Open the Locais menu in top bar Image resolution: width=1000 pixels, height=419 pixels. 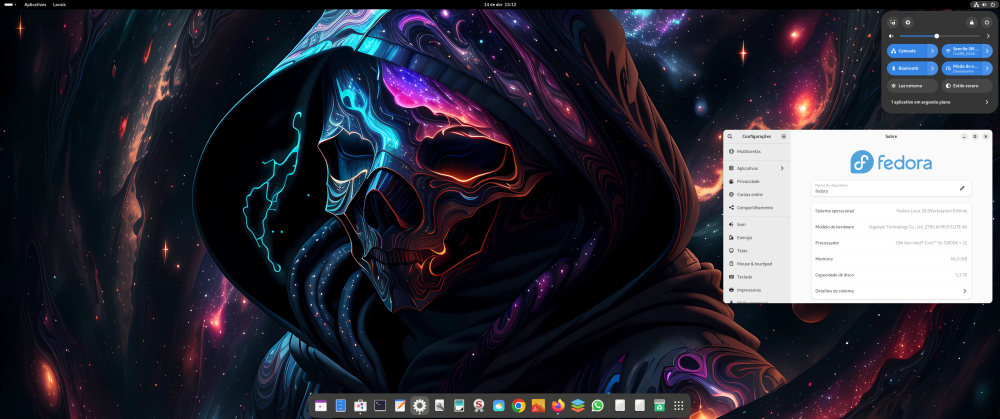click(59, 4)
